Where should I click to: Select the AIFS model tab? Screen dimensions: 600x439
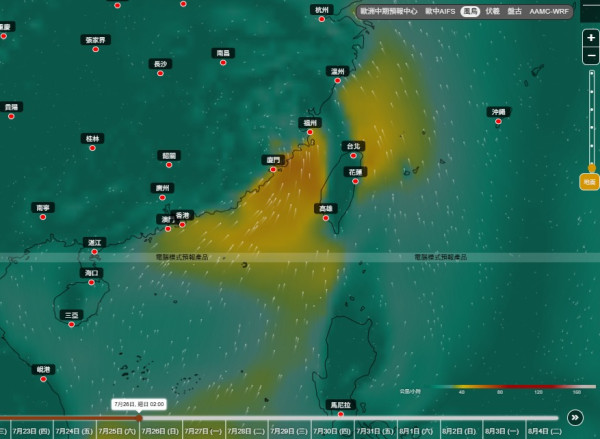tap(440, 11)
